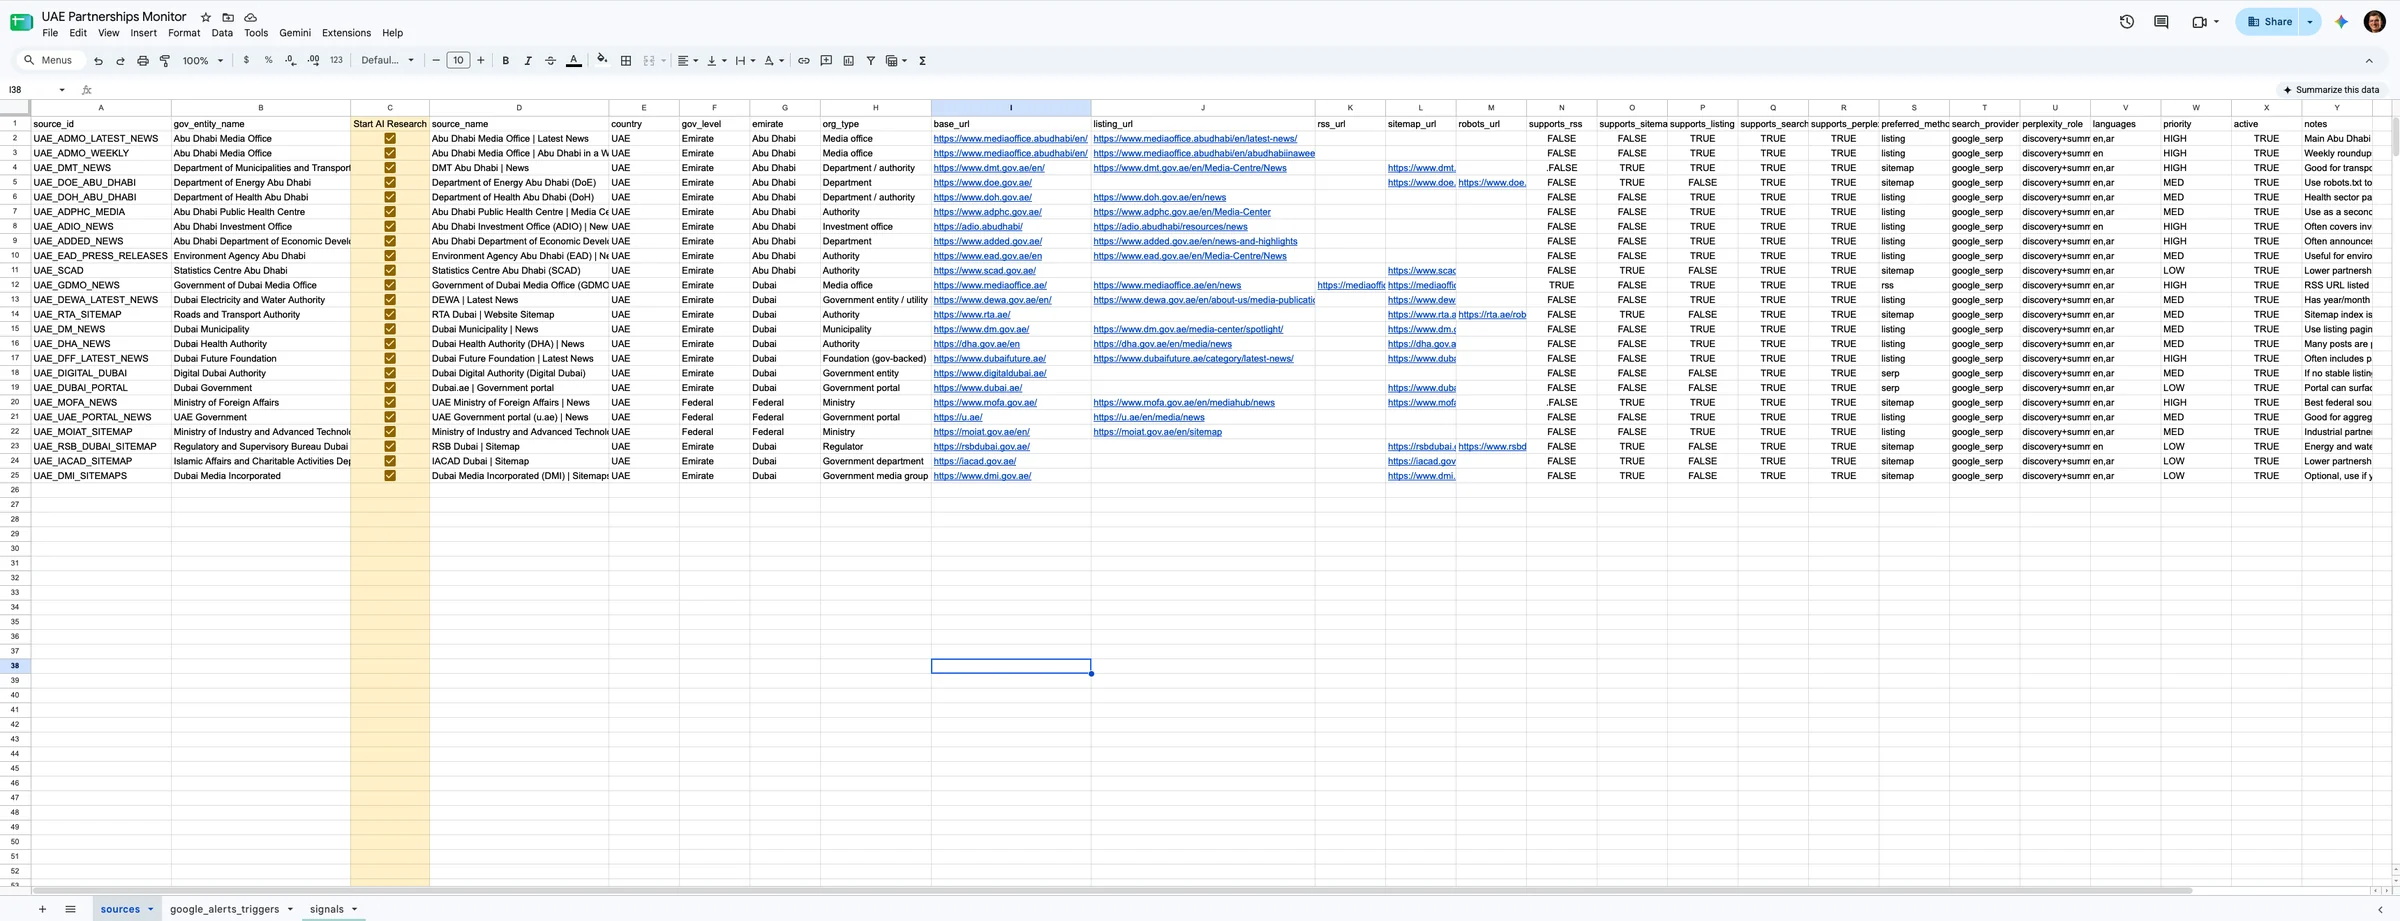The image size is (2400, 921).
Task: Toggle checkbox in UAE_RTA_SITEMAP row
Action: click(x=390, y=315)
